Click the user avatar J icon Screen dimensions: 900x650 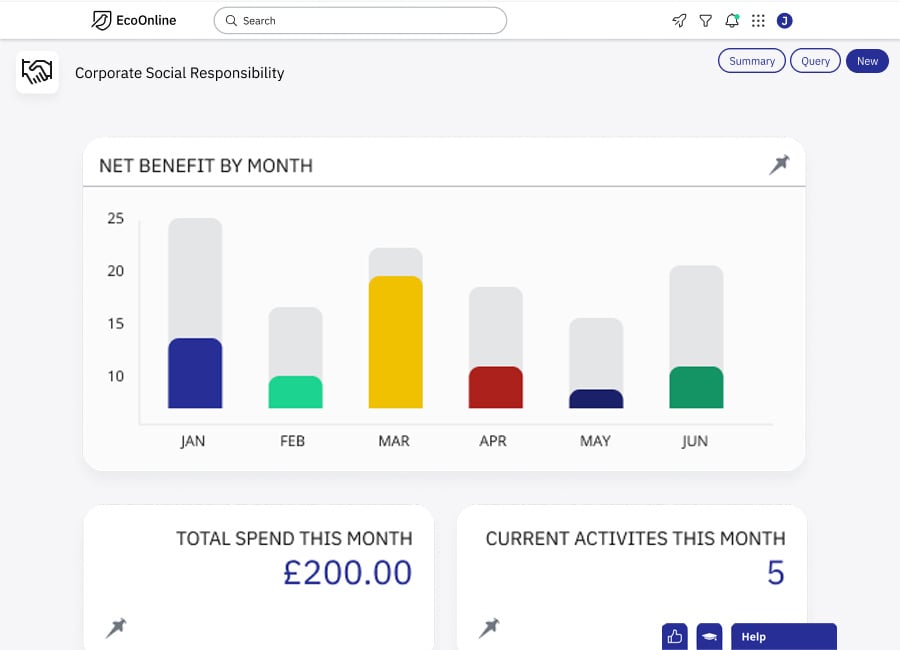coord(784,20)
